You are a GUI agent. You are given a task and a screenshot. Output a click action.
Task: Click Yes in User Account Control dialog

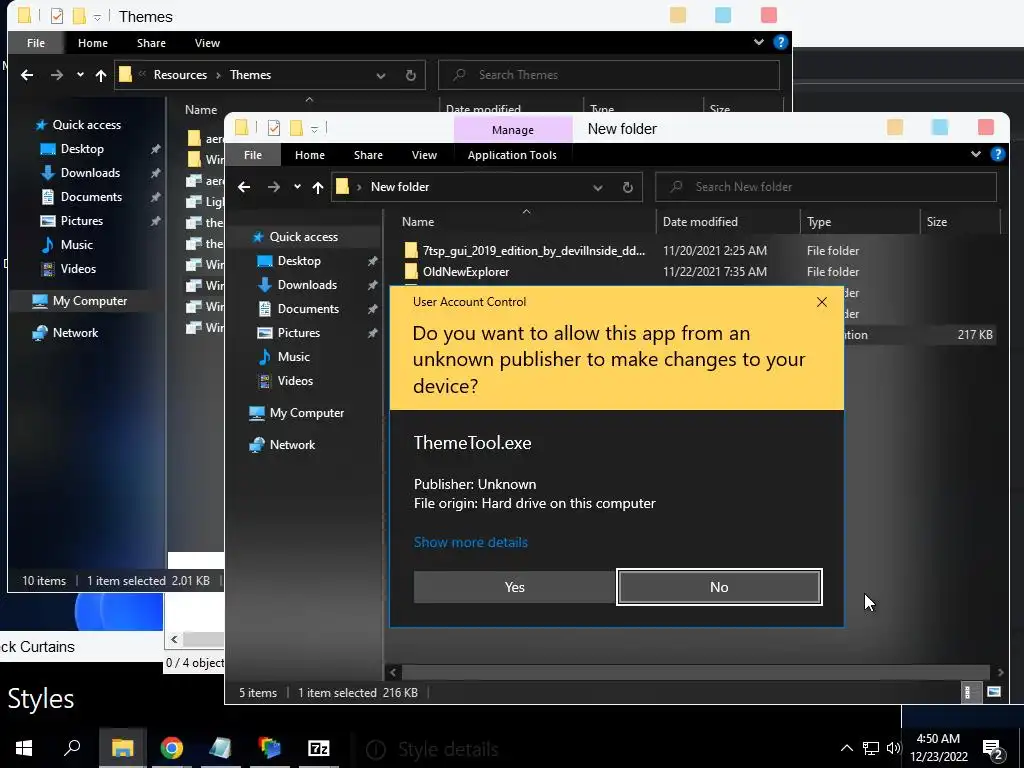tap(514, 587)
